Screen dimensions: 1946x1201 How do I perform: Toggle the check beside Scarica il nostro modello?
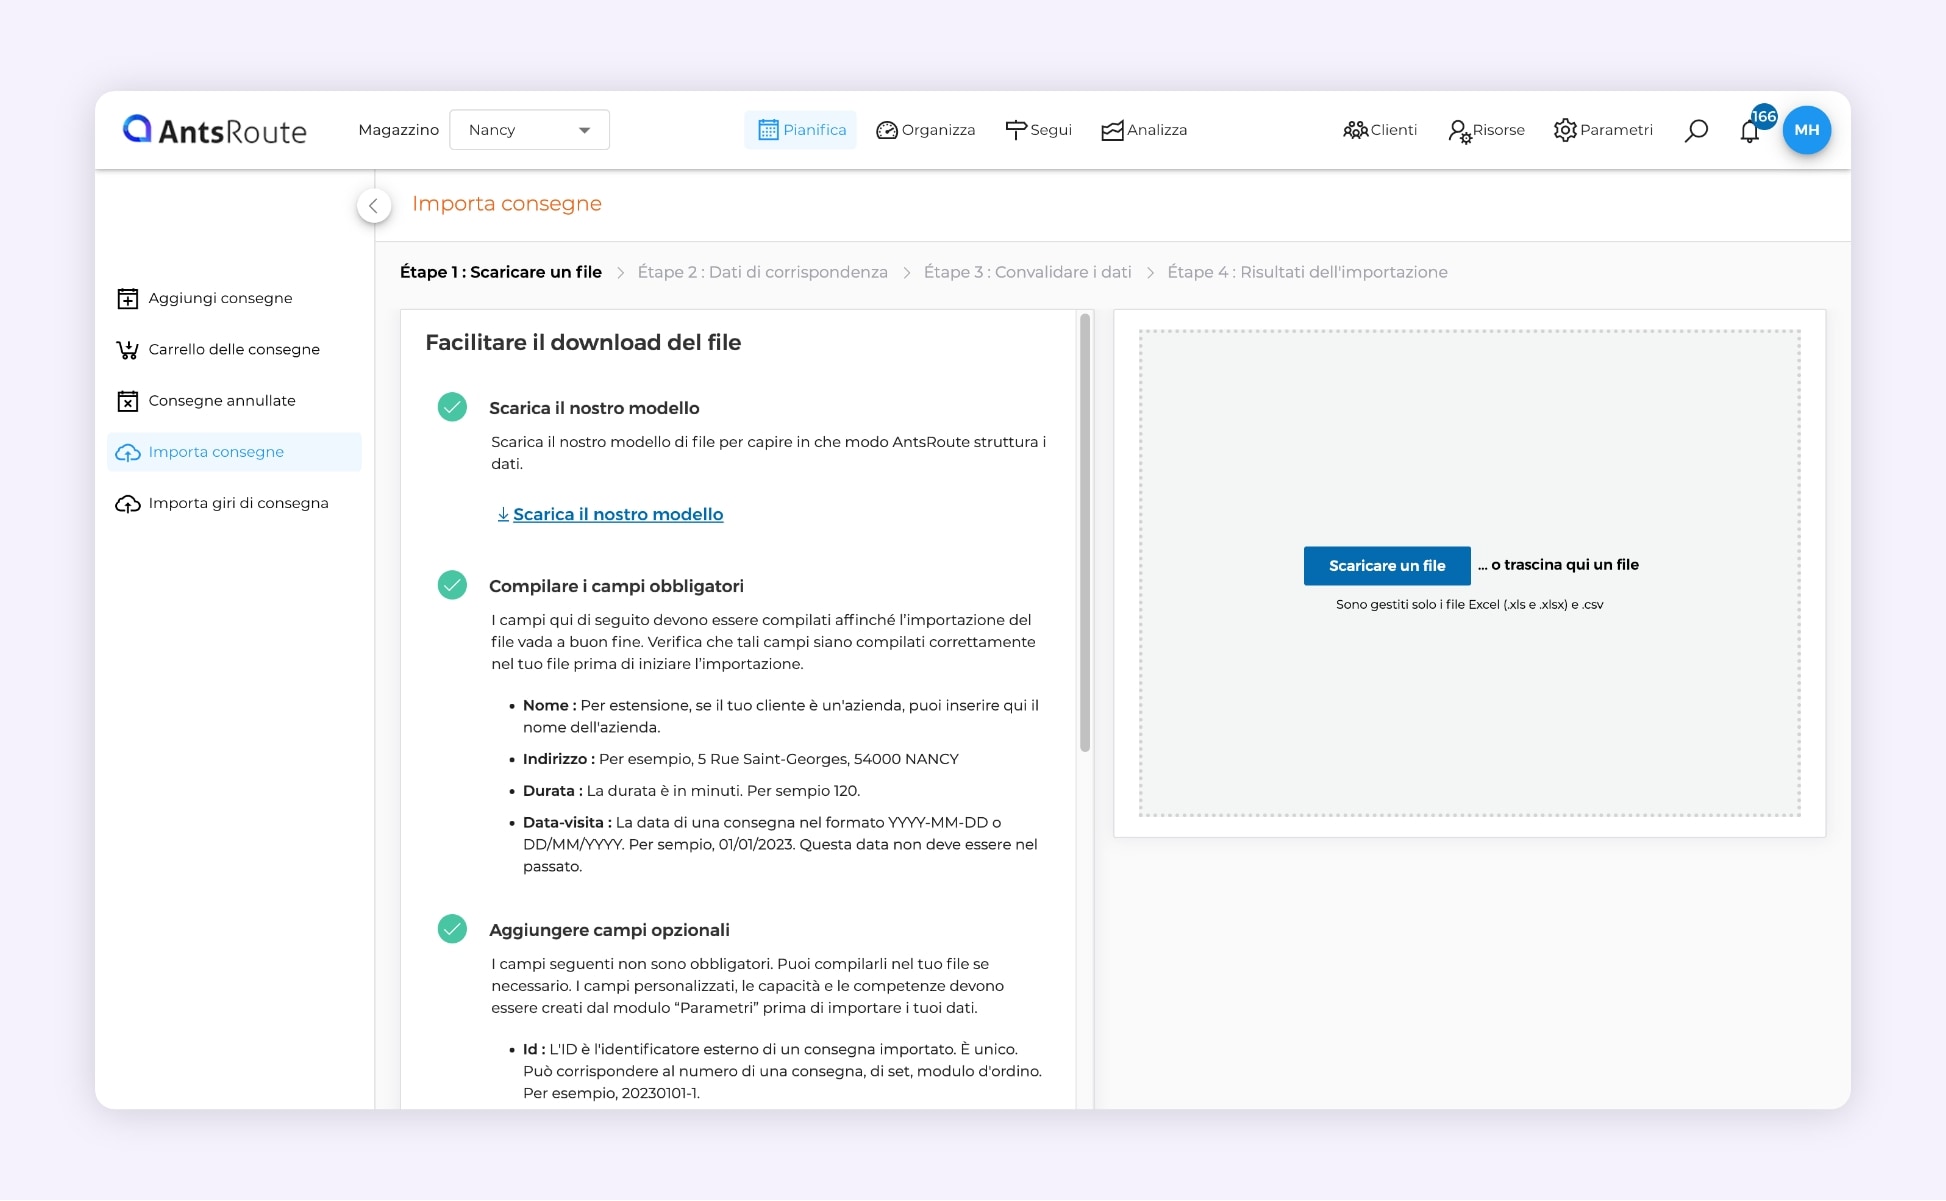click(452, 407)
